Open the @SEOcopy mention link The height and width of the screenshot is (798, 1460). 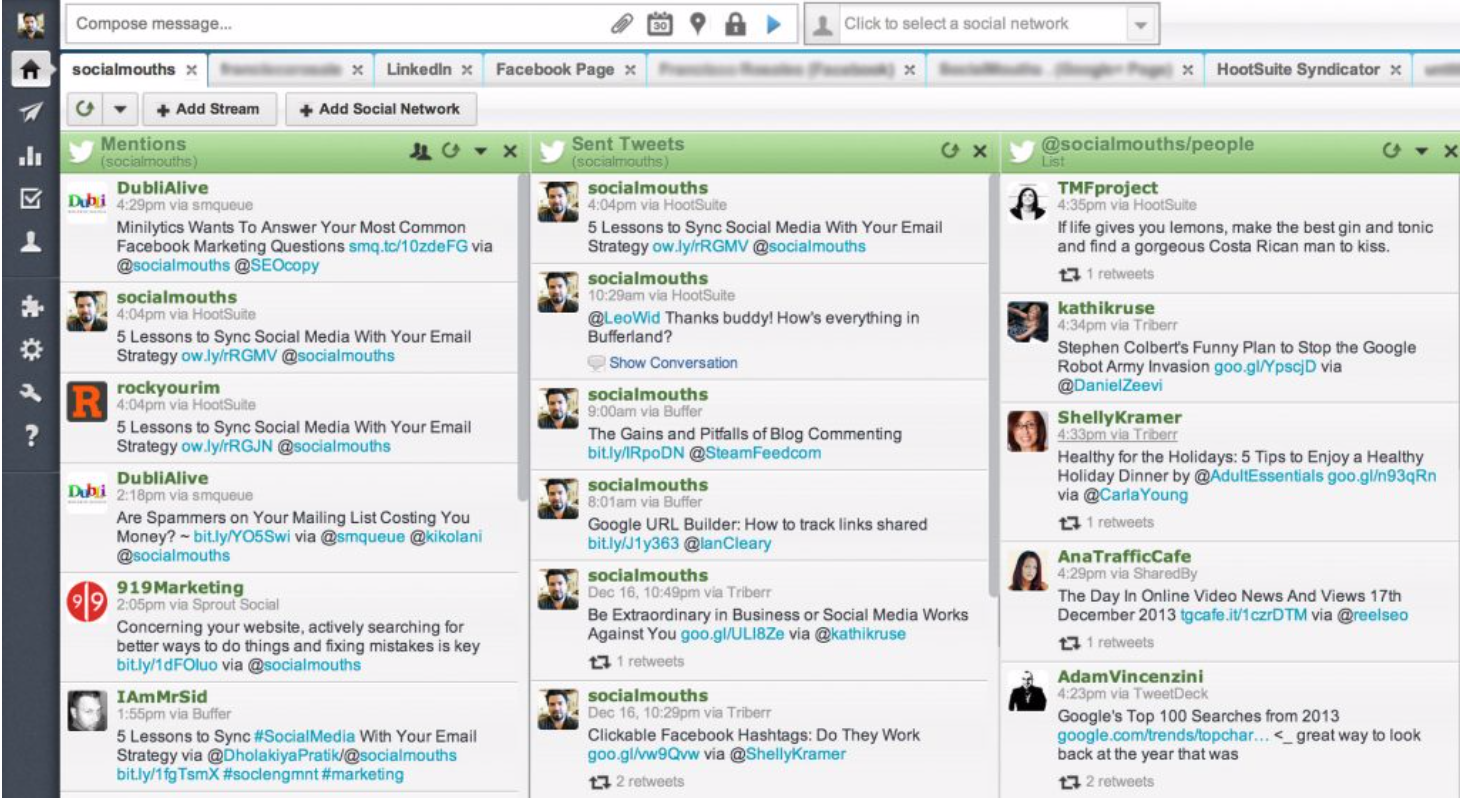point(281,265)
